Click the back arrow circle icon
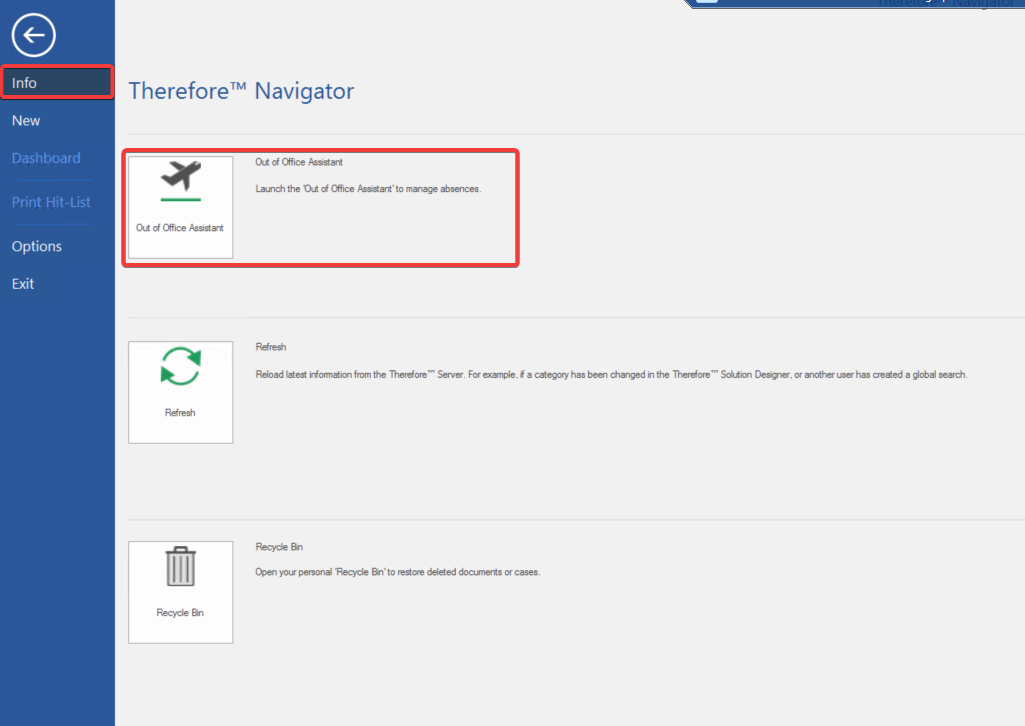Image resolution: width=1025 pixels, height=726 pixels. (x=33, y=35)
